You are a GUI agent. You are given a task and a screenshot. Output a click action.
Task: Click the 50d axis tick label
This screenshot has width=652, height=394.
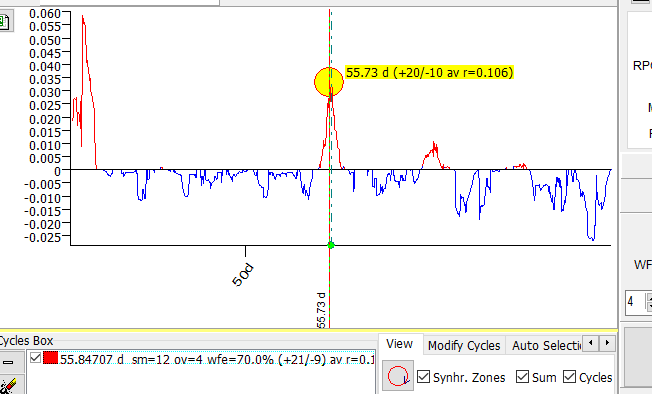pos(243,275)
